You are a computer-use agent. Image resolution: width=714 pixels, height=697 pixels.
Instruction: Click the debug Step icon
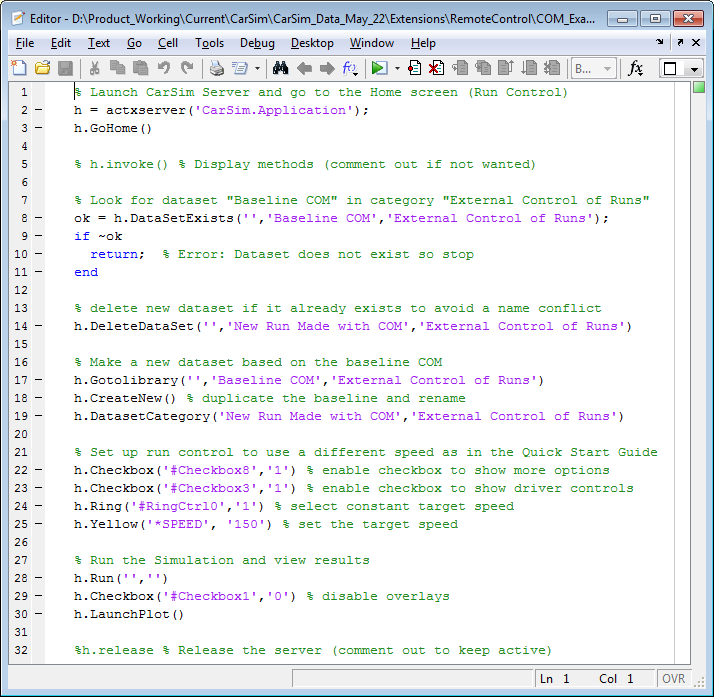click(x=460, y=68)
